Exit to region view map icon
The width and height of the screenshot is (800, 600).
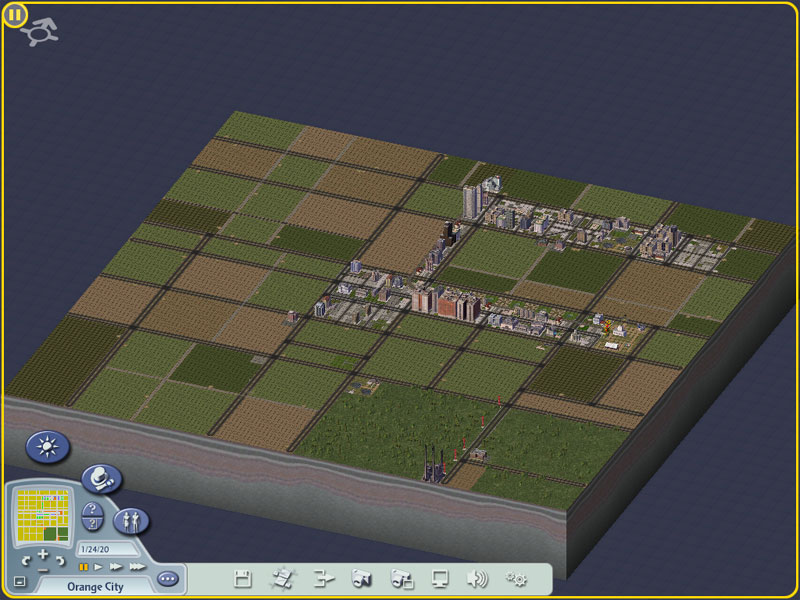click(283, 579)
